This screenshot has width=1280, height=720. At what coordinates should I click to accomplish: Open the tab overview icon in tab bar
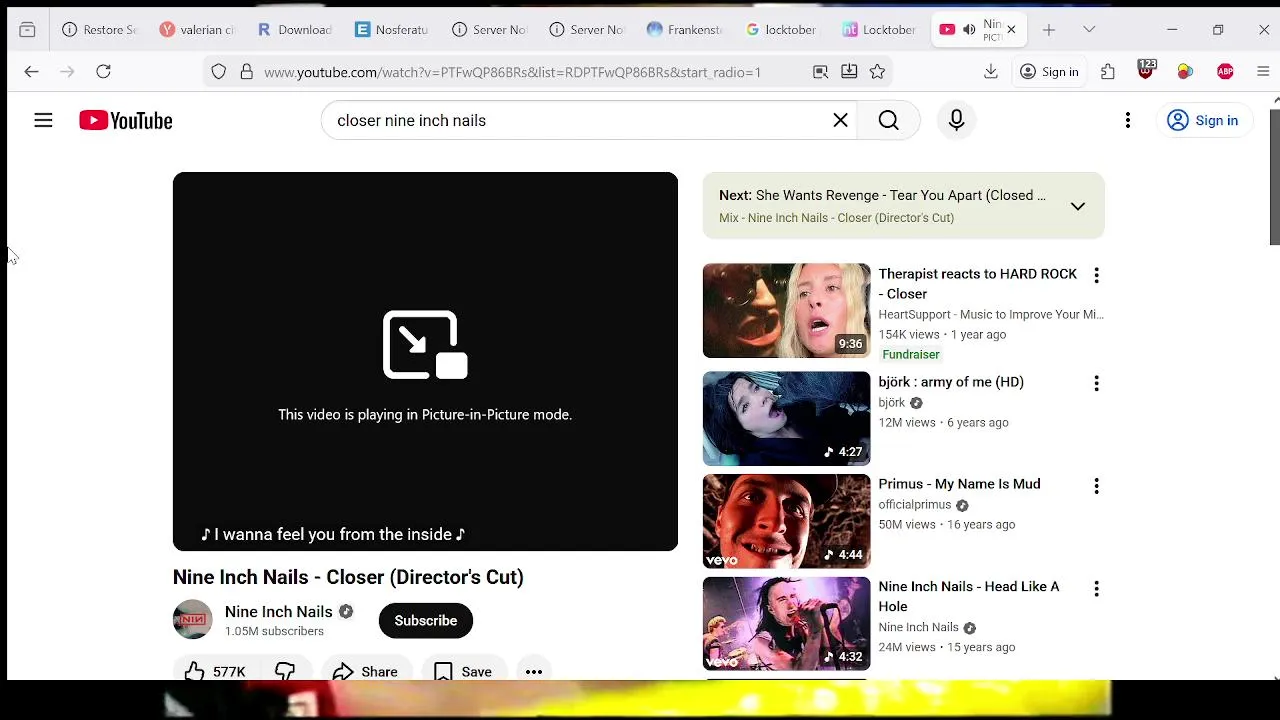(x=27, y=30)
